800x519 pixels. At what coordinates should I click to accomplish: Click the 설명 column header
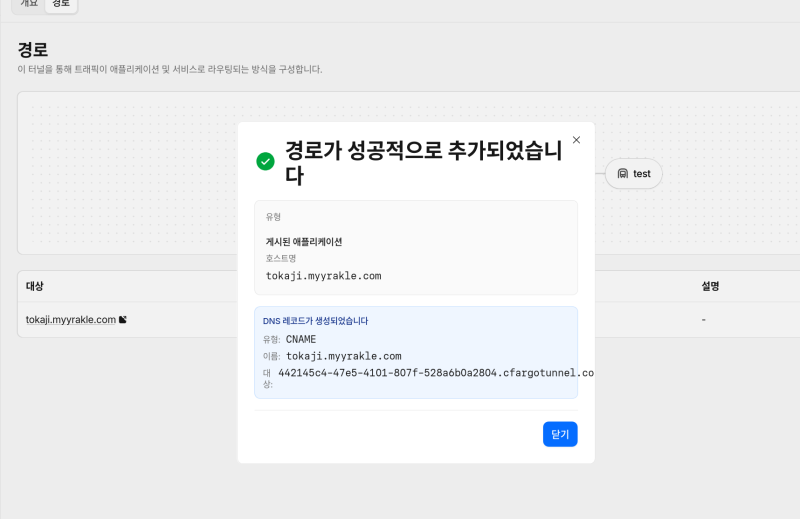(710, 286)
